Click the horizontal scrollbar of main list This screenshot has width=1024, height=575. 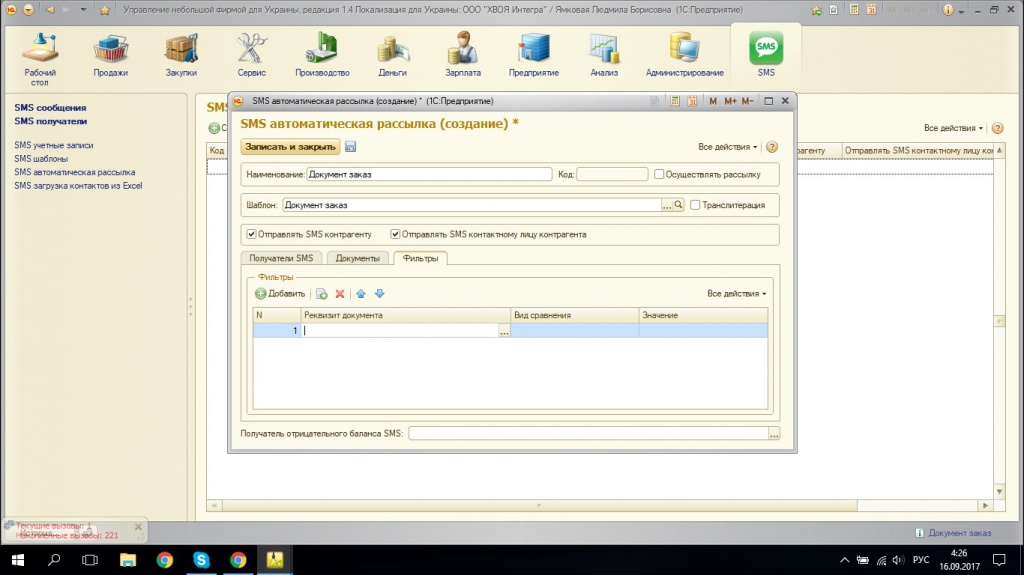point(539,505)
